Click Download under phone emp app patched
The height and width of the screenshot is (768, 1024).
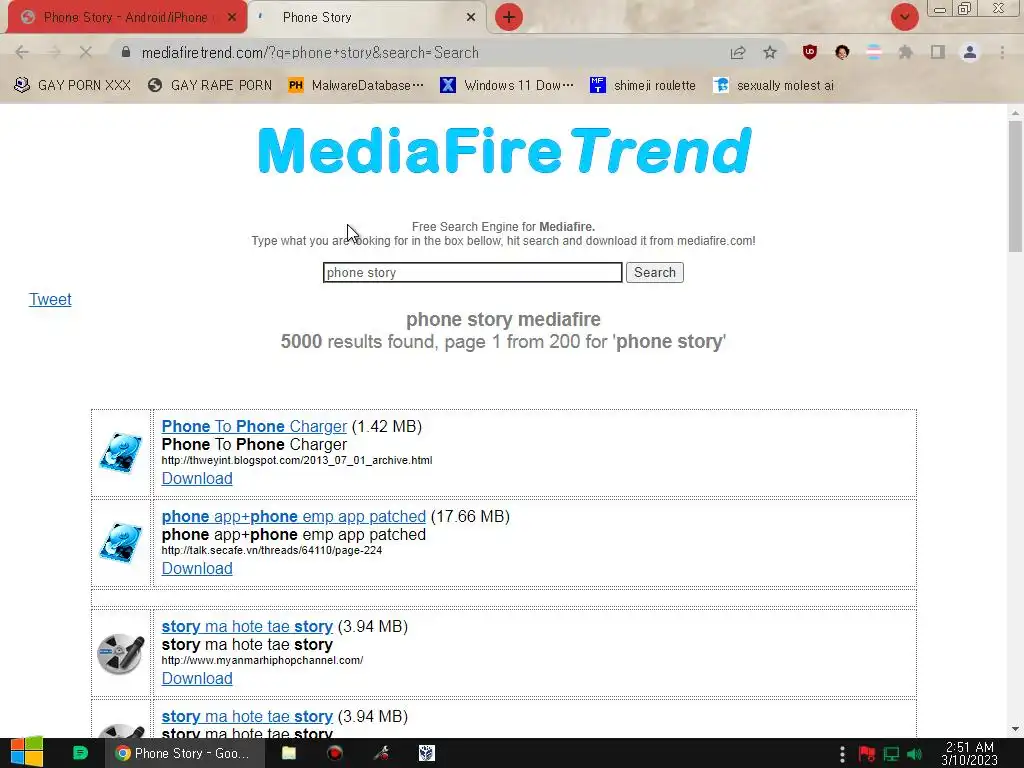197,569
